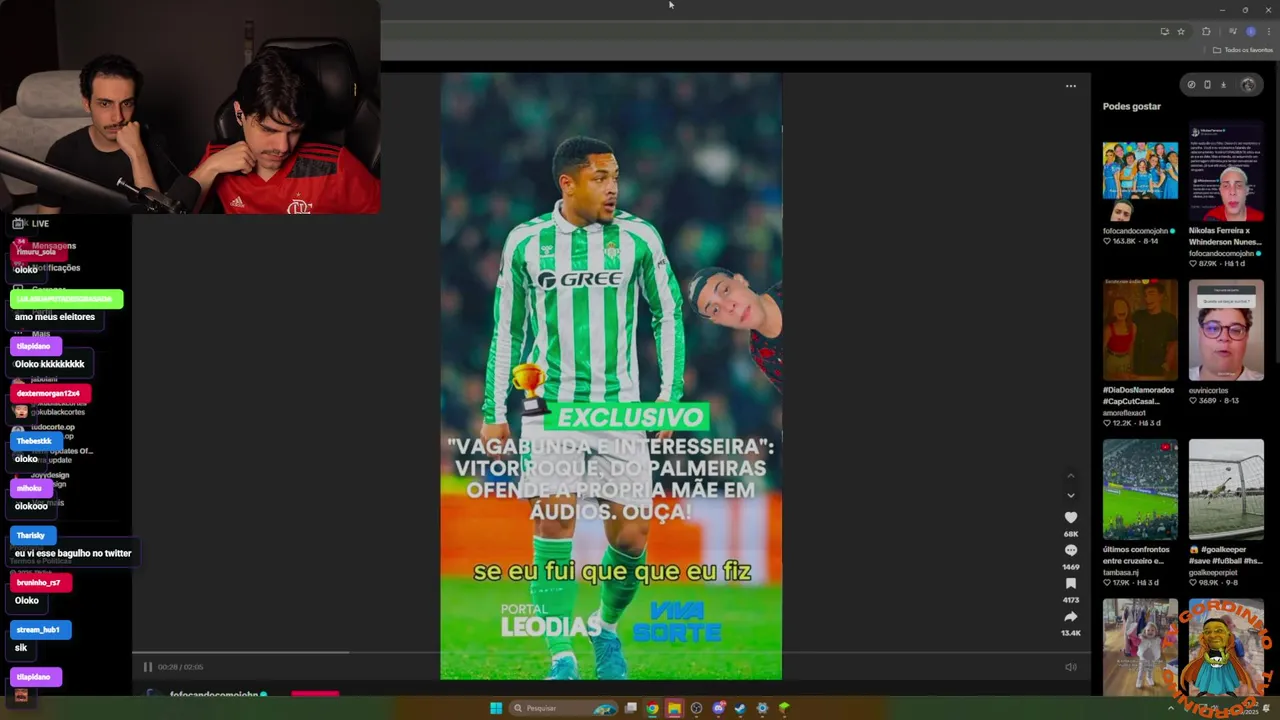Open the fofocandocomojohn author link below video

[214, 694]
